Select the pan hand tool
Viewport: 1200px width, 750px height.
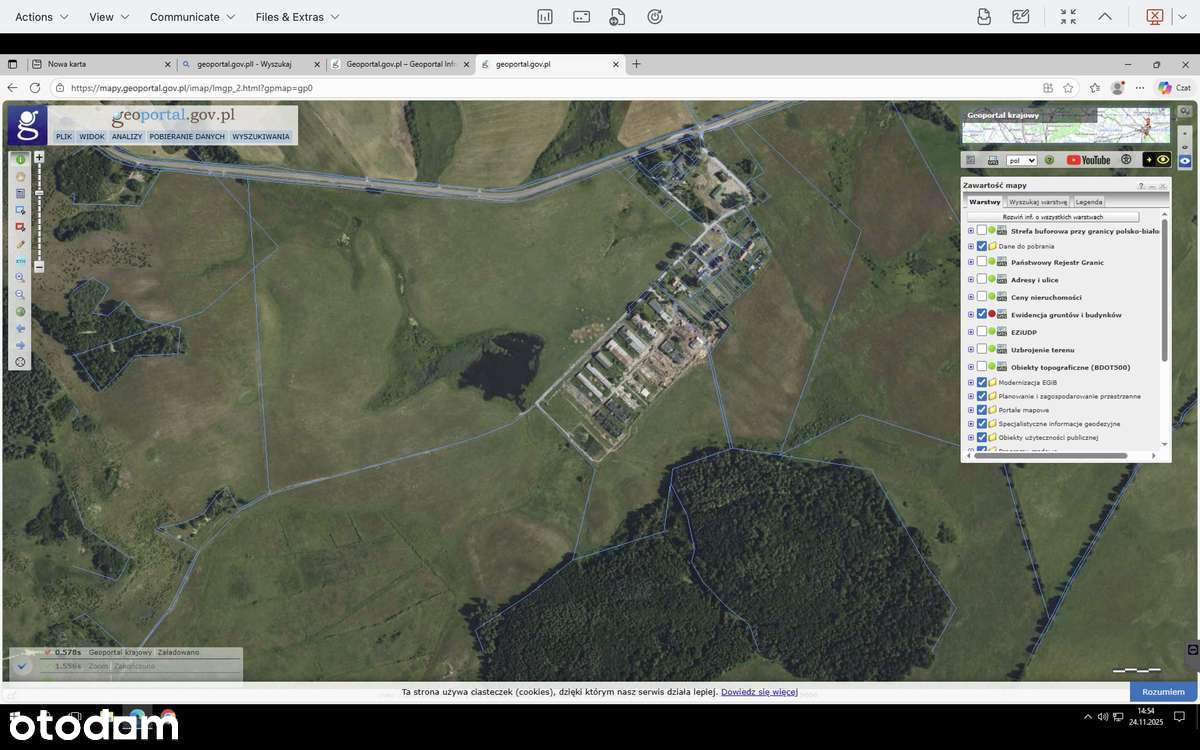(20, 177)
